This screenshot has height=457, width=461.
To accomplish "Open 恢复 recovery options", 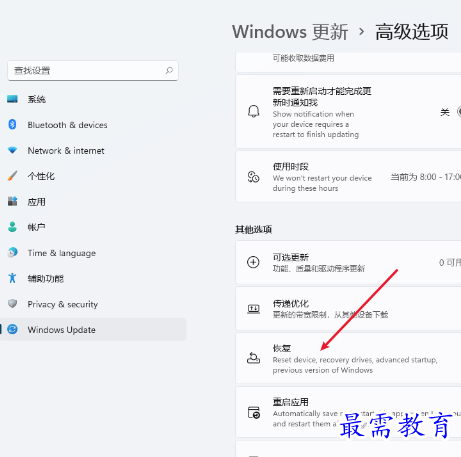I will point(348,358).
